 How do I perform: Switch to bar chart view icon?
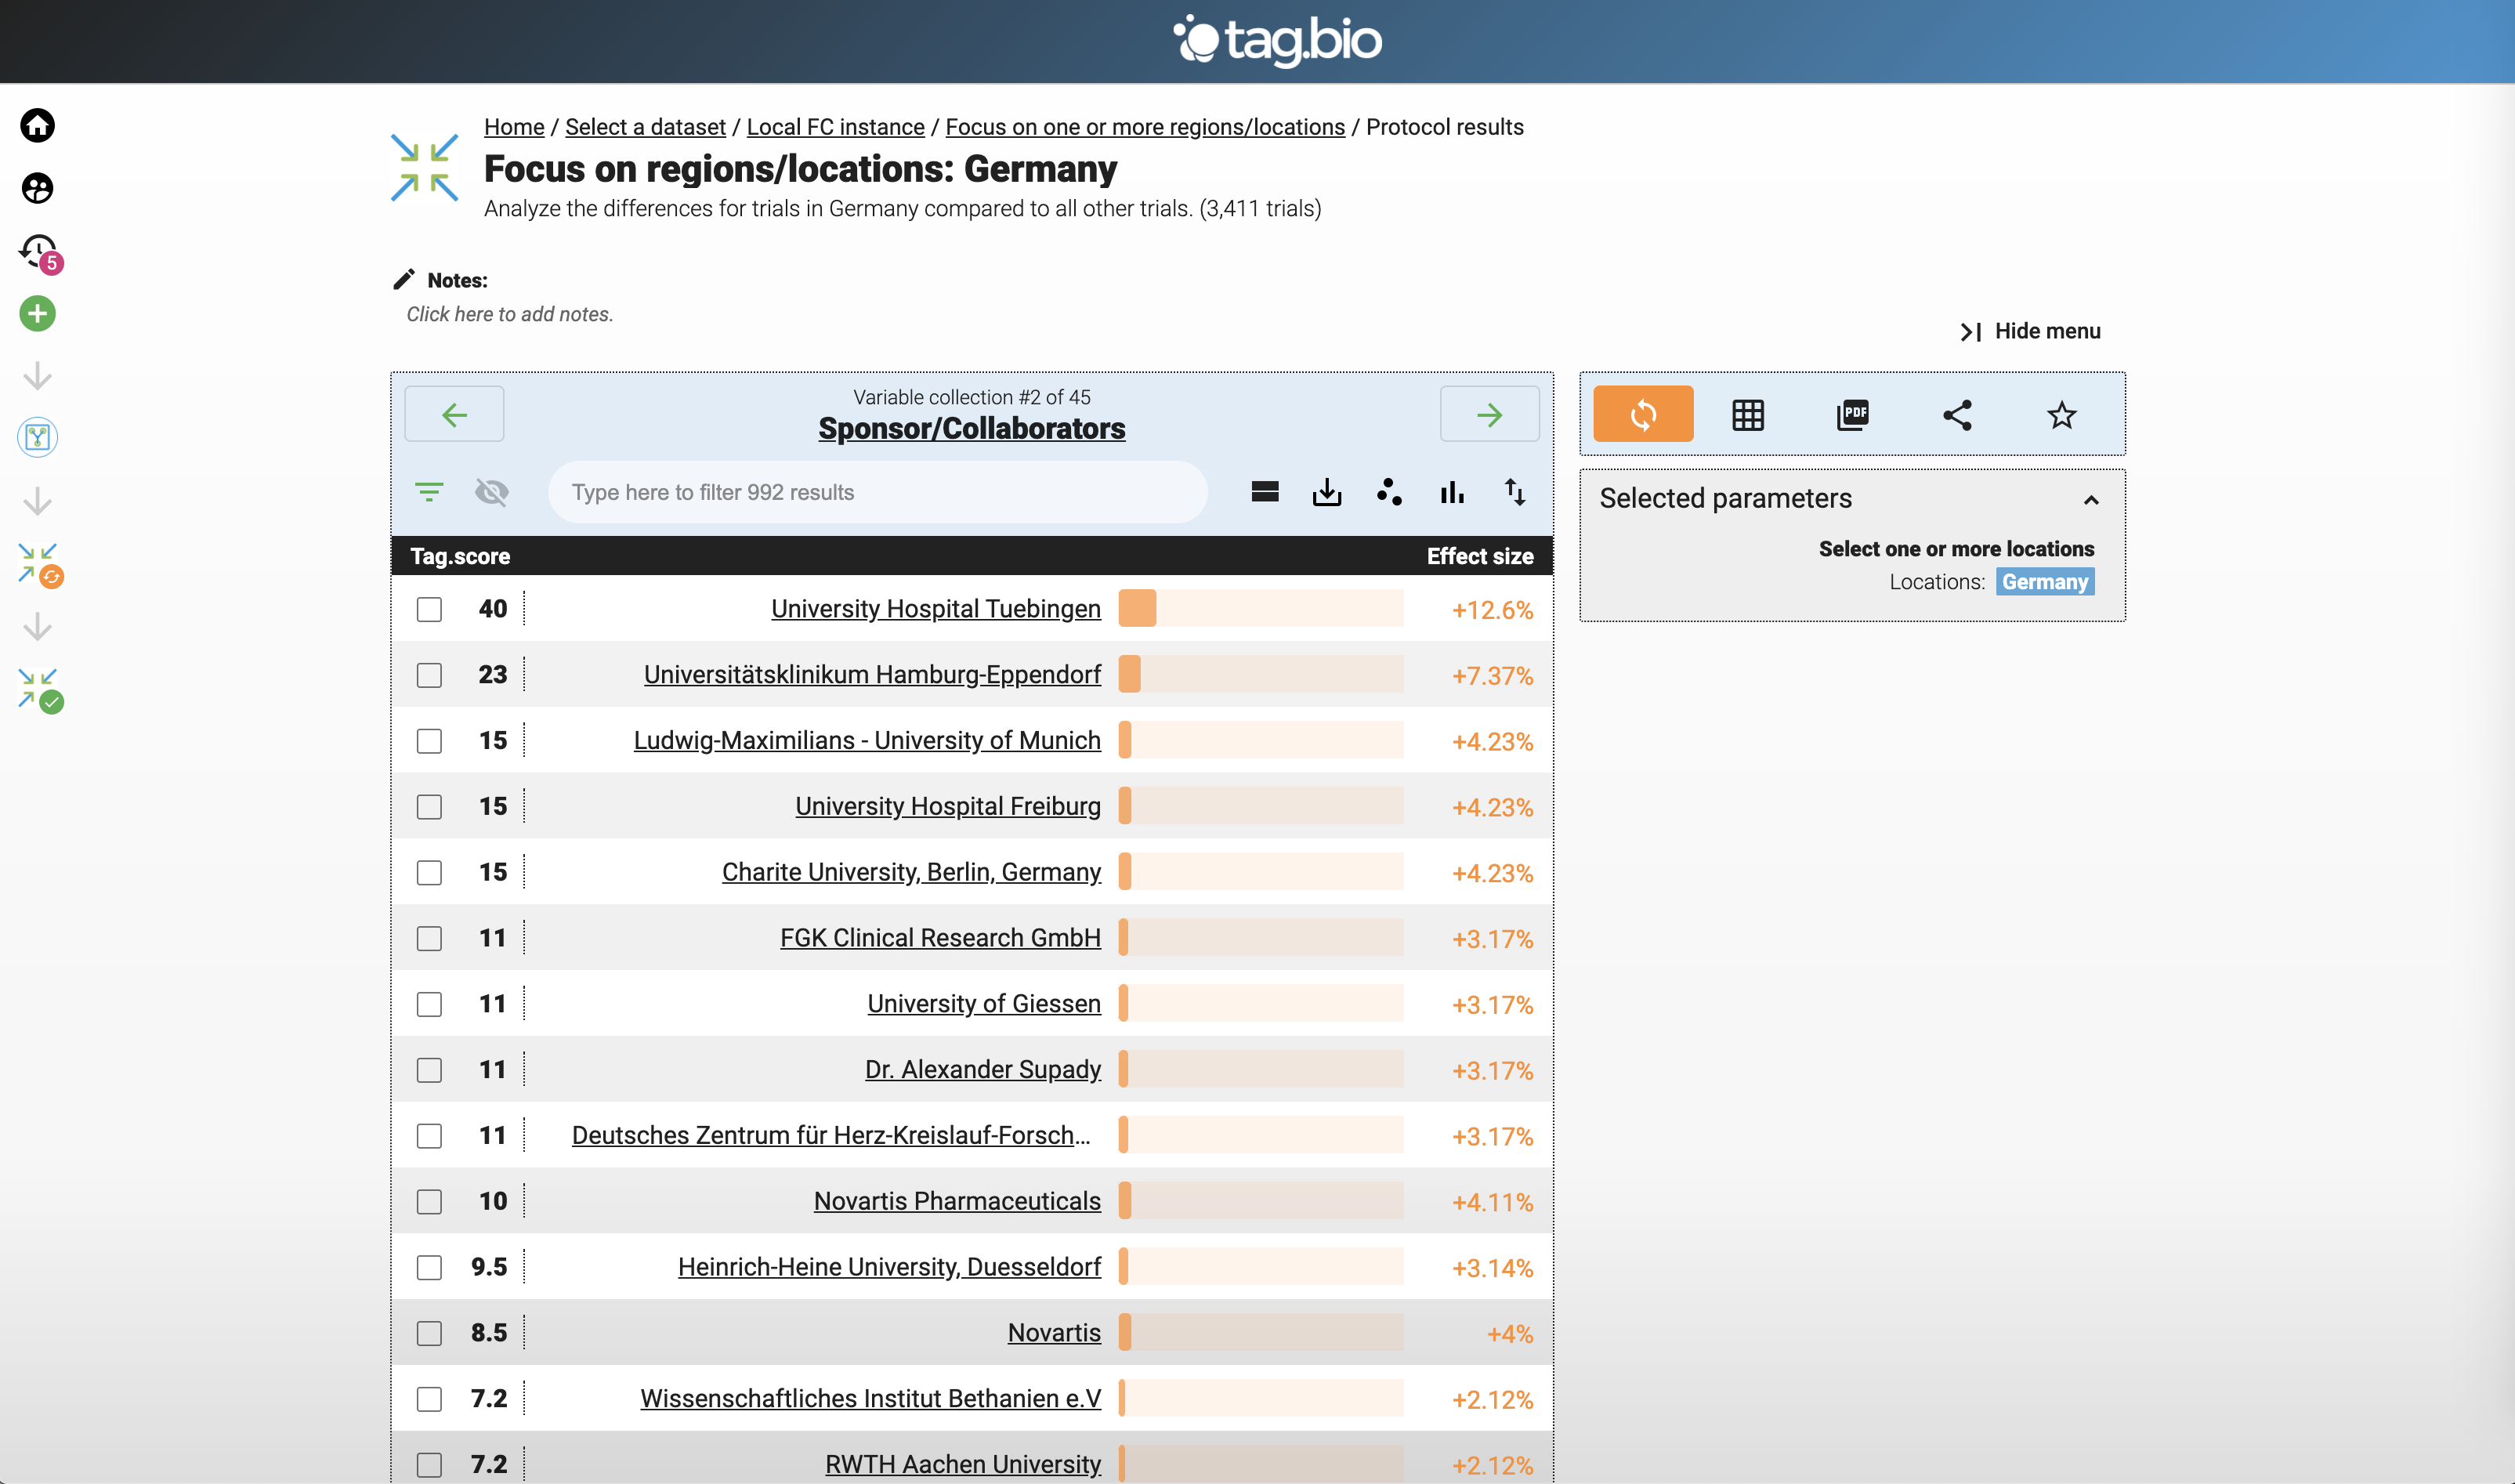pyautogui.click(x=1452, y=492)
